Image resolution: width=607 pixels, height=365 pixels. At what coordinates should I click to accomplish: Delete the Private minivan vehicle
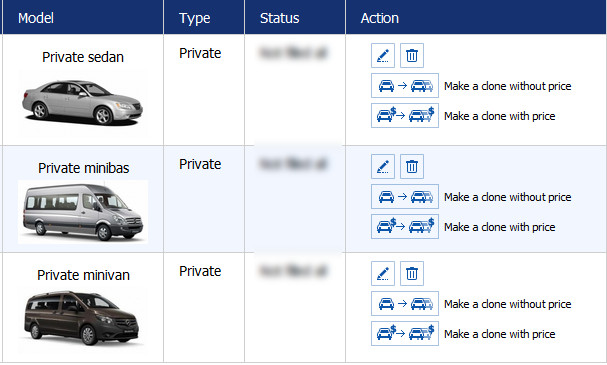pyautogui.click(x=412, y=274)
